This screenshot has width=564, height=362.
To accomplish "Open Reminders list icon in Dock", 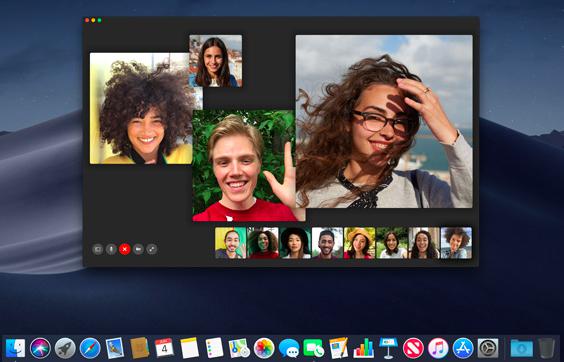I will [x=214, y=348].
